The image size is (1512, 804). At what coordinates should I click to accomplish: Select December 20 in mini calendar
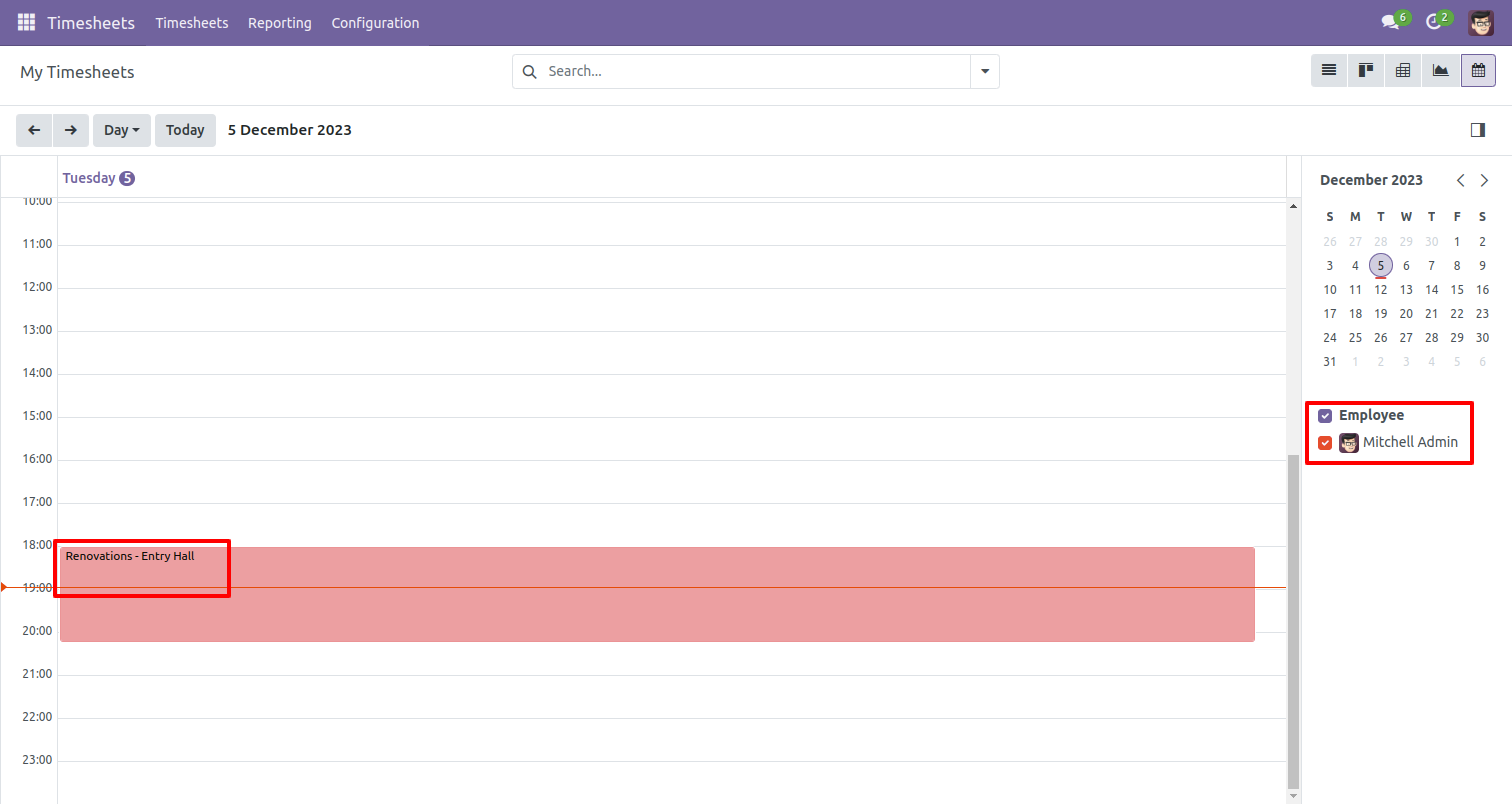coord(1406,314)
